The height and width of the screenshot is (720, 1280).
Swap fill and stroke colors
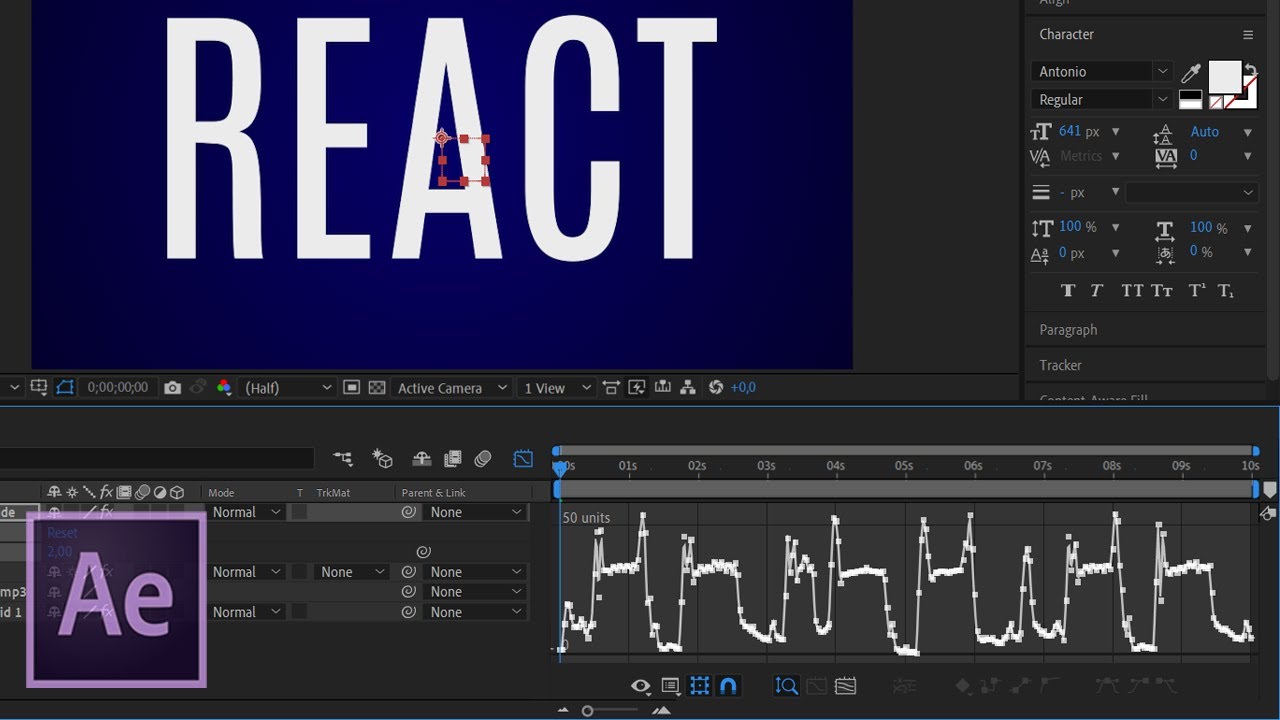point(1250,70)
